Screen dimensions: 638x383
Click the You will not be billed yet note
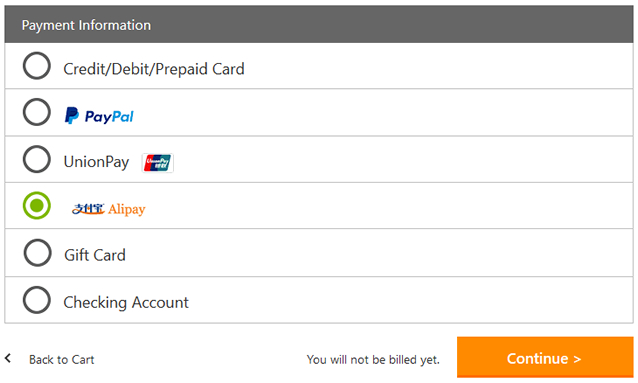(x=373, y=360)
